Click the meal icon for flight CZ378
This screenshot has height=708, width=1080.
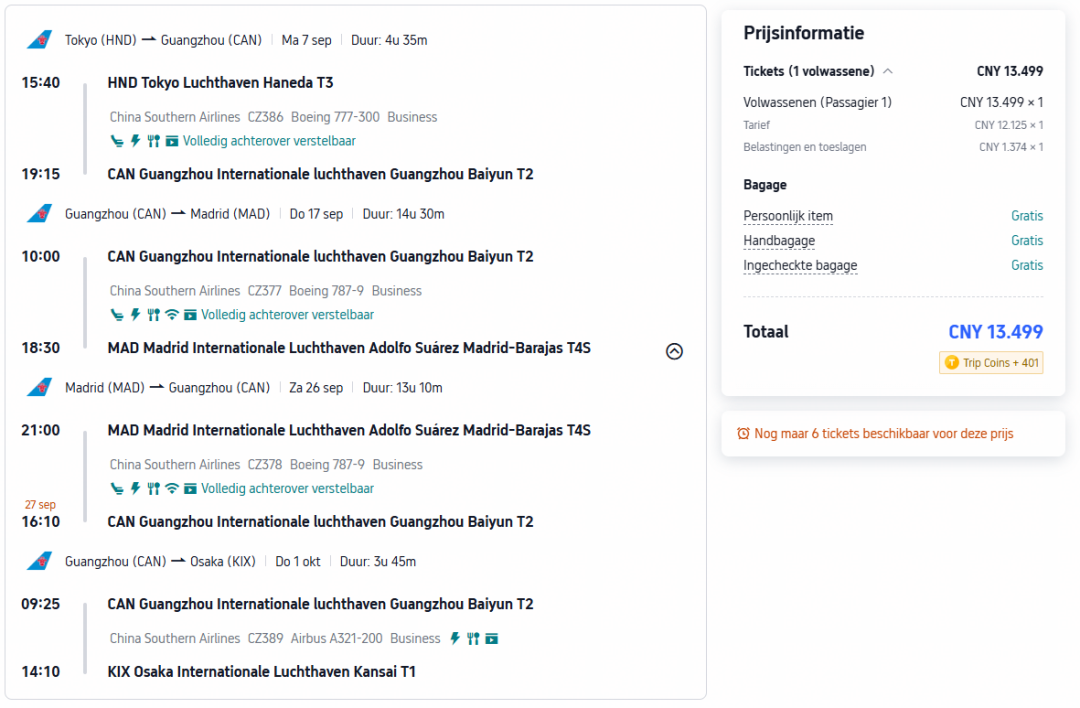(x=154, y=488)
